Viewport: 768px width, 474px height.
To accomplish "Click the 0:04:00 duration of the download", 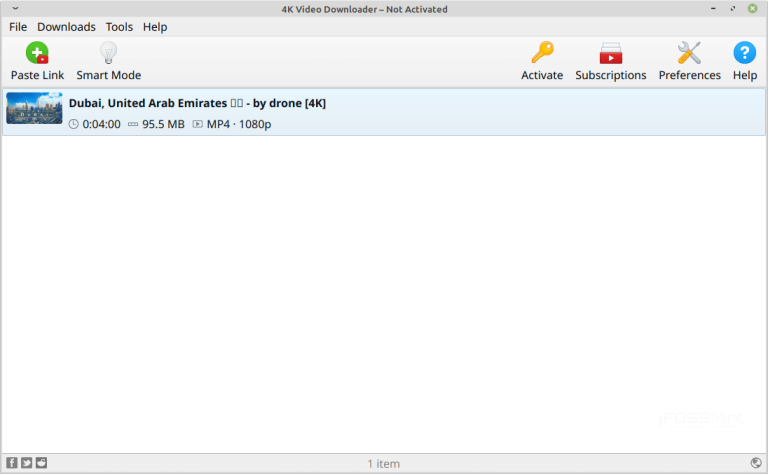I will [x=100, y=124].
